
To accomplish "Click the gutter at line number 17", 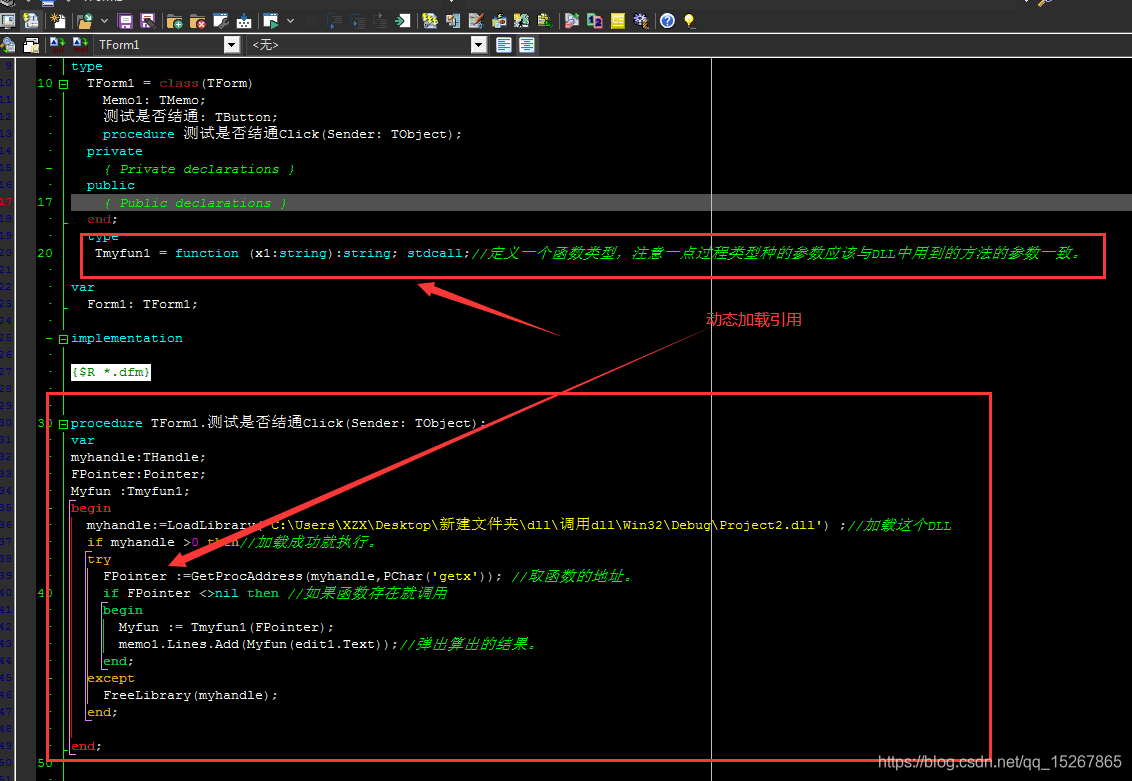I will click(45, 202).
